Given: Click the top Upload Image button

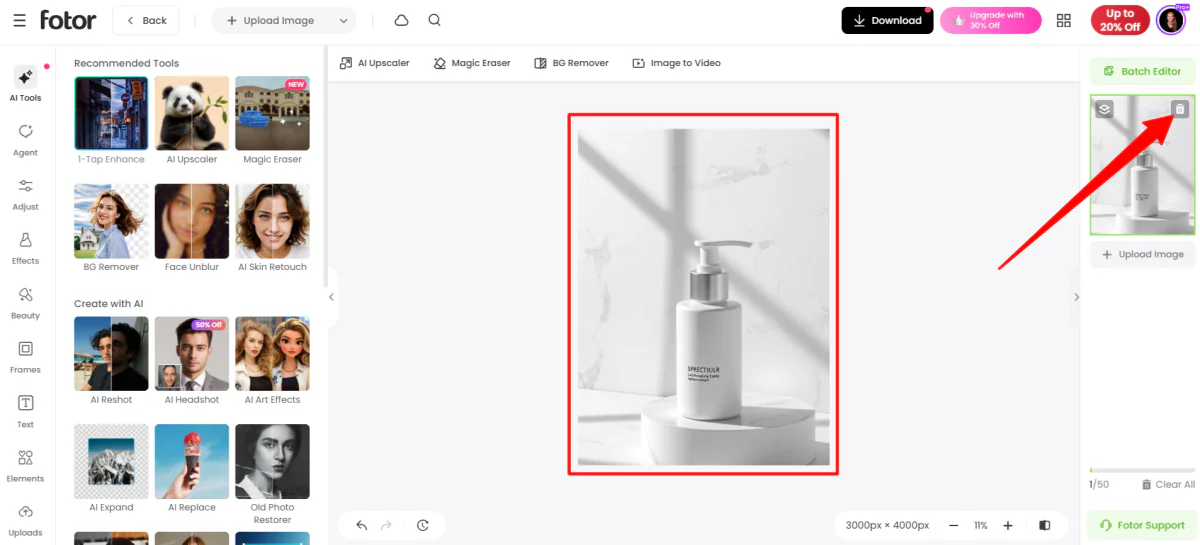Looking at the screenshot, I should 271,20.
